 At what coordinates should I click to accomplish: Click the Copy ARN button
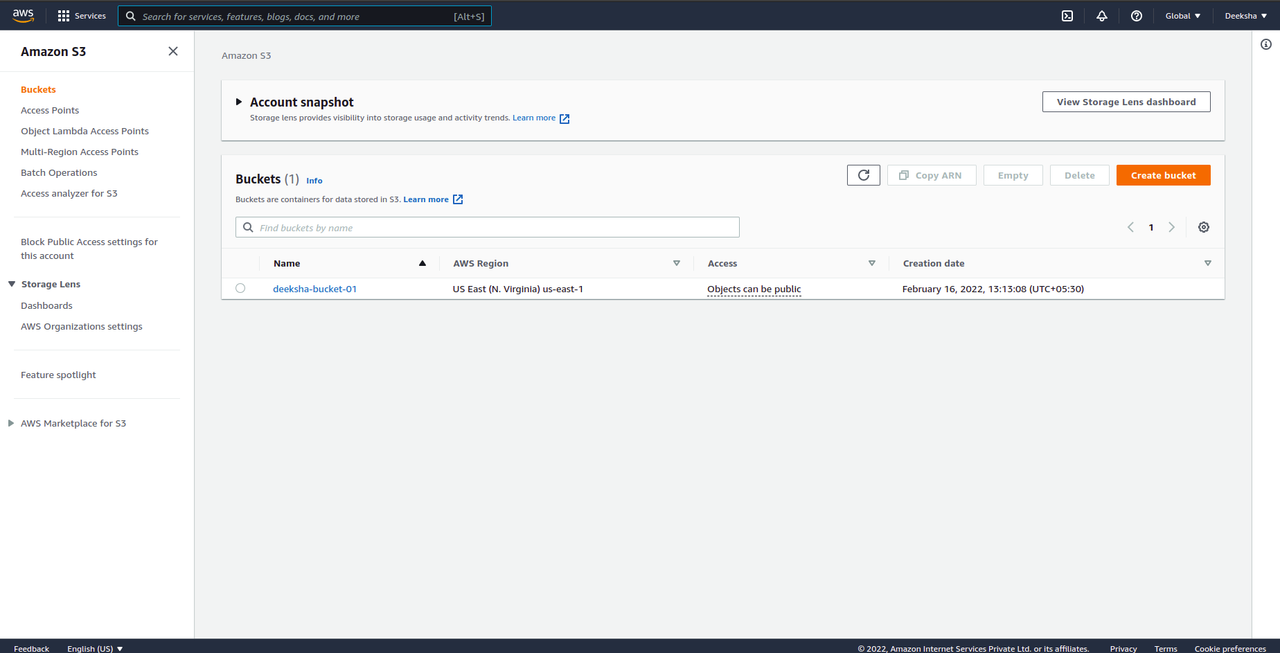coord(930,175)
